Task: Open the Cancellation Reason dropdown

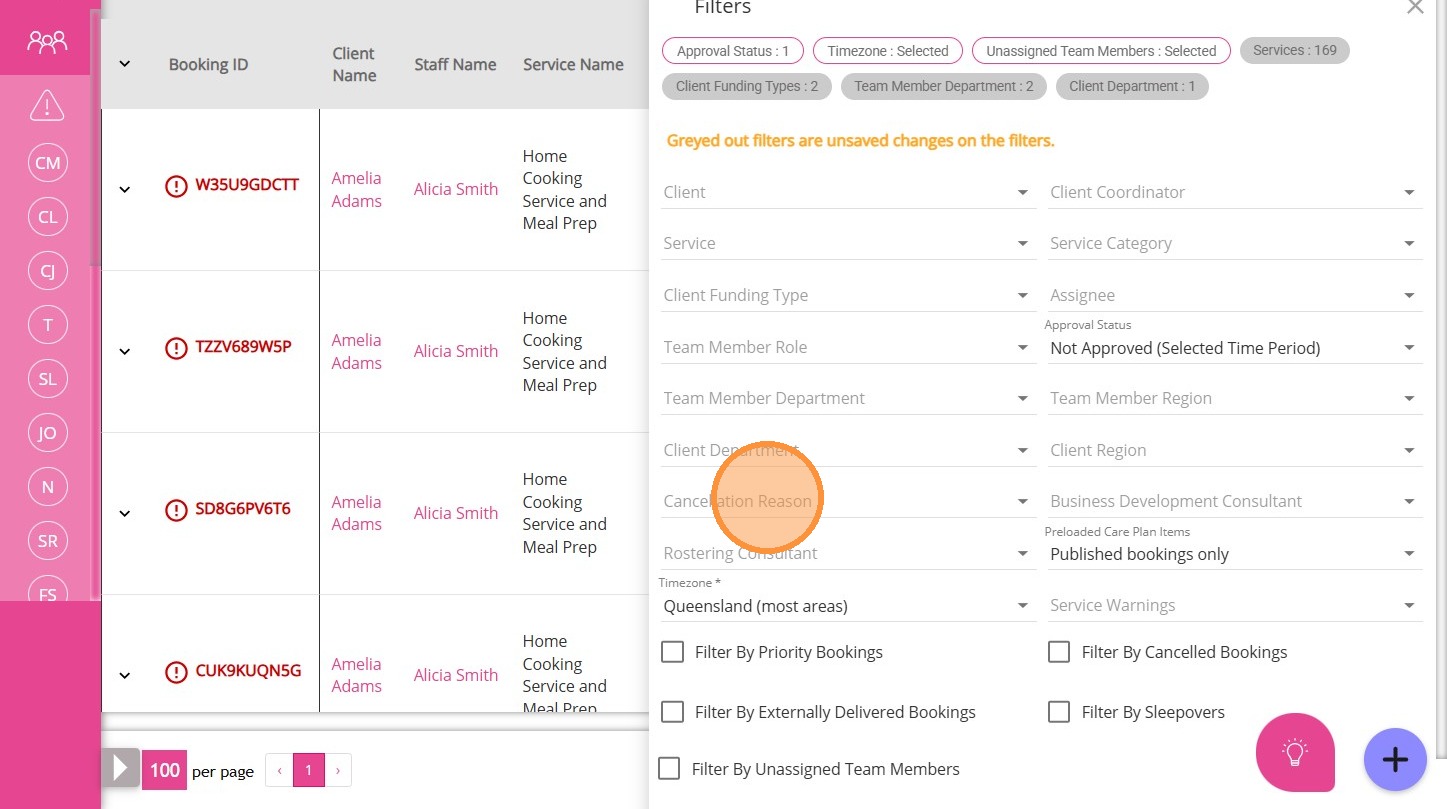Action: point(846,501)
